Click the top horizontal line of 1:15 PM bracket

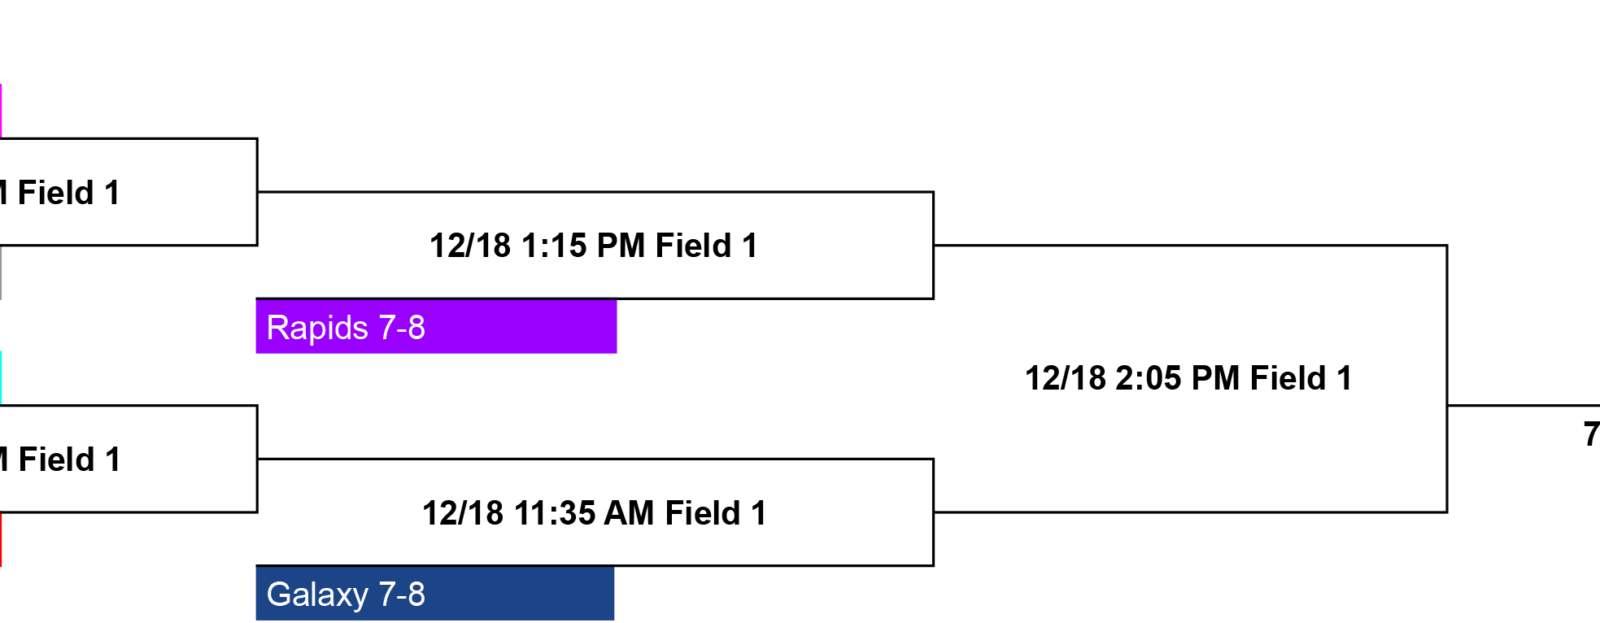[x=595, y=192]
